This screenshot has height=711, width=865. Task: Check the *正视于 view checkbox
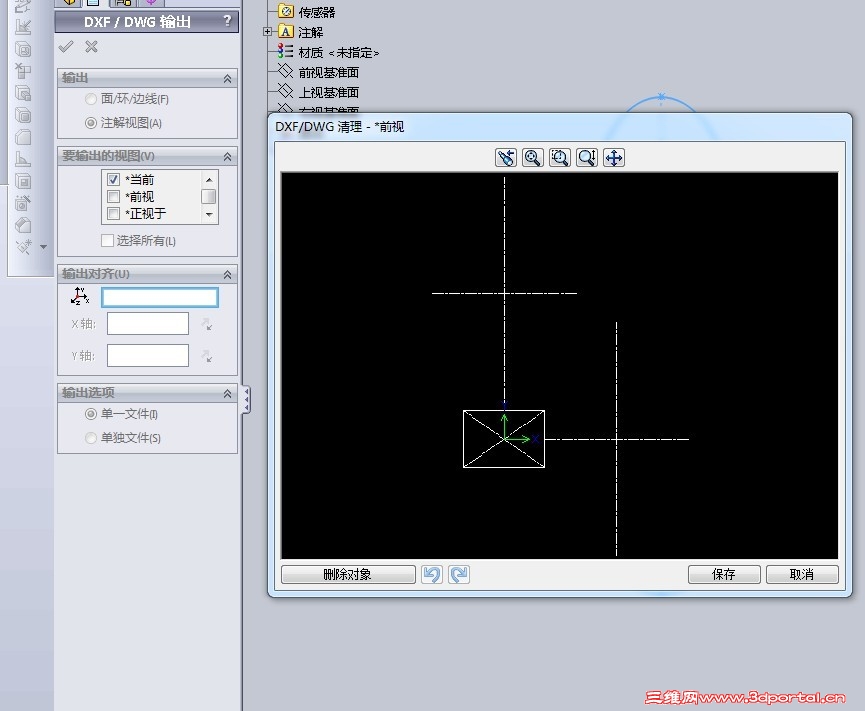point(114,213)
